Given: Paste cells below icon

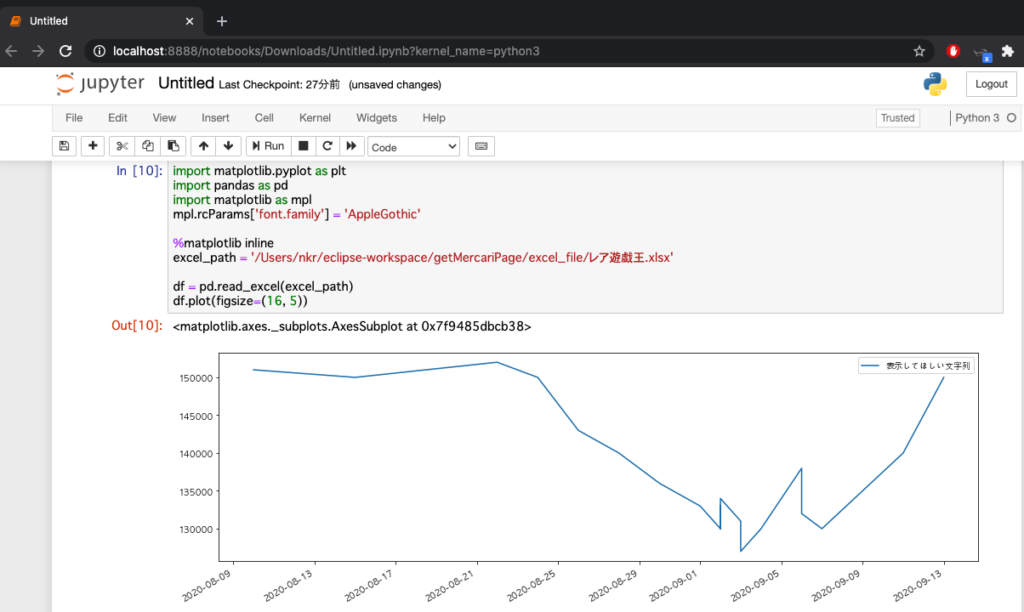Looking at the screenshot, I should [x=173, y=146].
